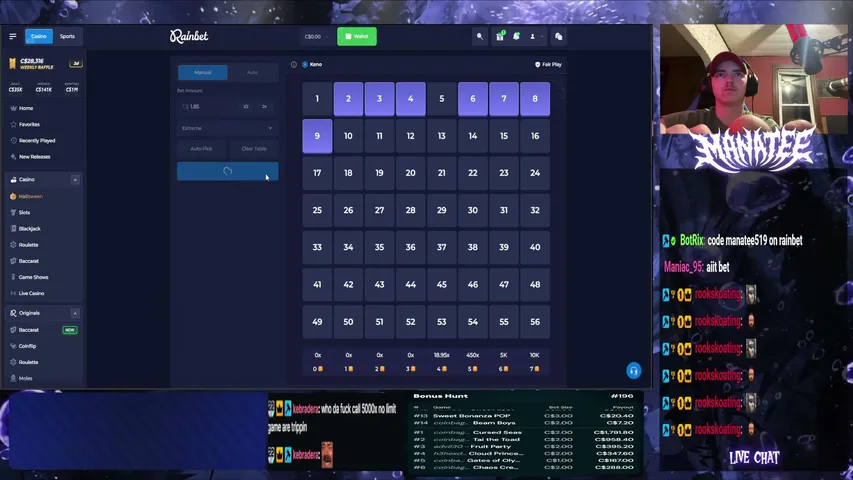
Task: Switch to Casino tab
Action: click(x=39, y=36)
